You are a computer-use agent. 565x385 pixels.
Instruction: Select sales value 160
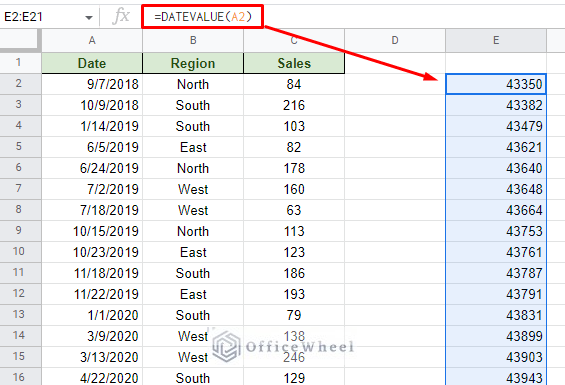(x=294, y=189)
